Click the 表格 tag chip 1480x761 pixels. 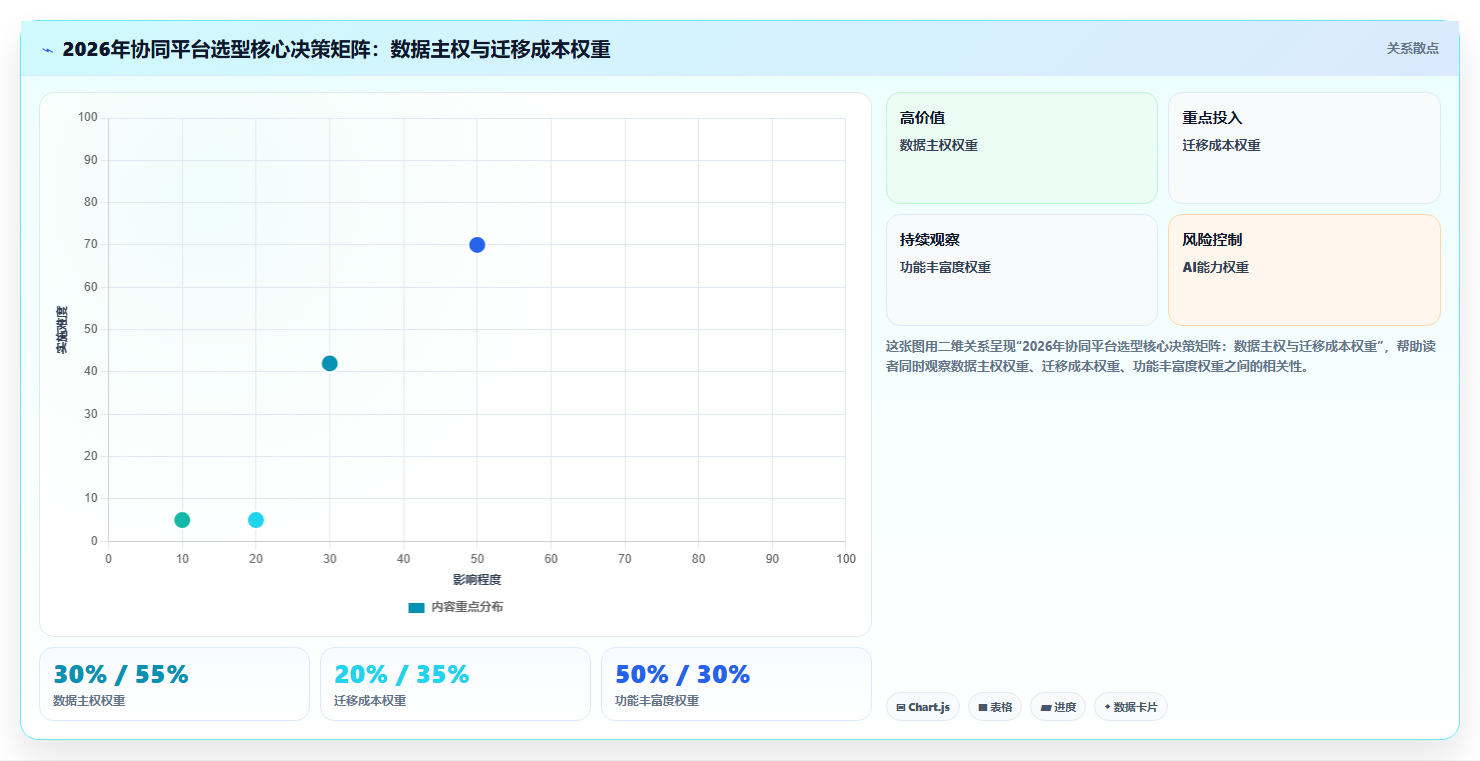pos(994,707)
